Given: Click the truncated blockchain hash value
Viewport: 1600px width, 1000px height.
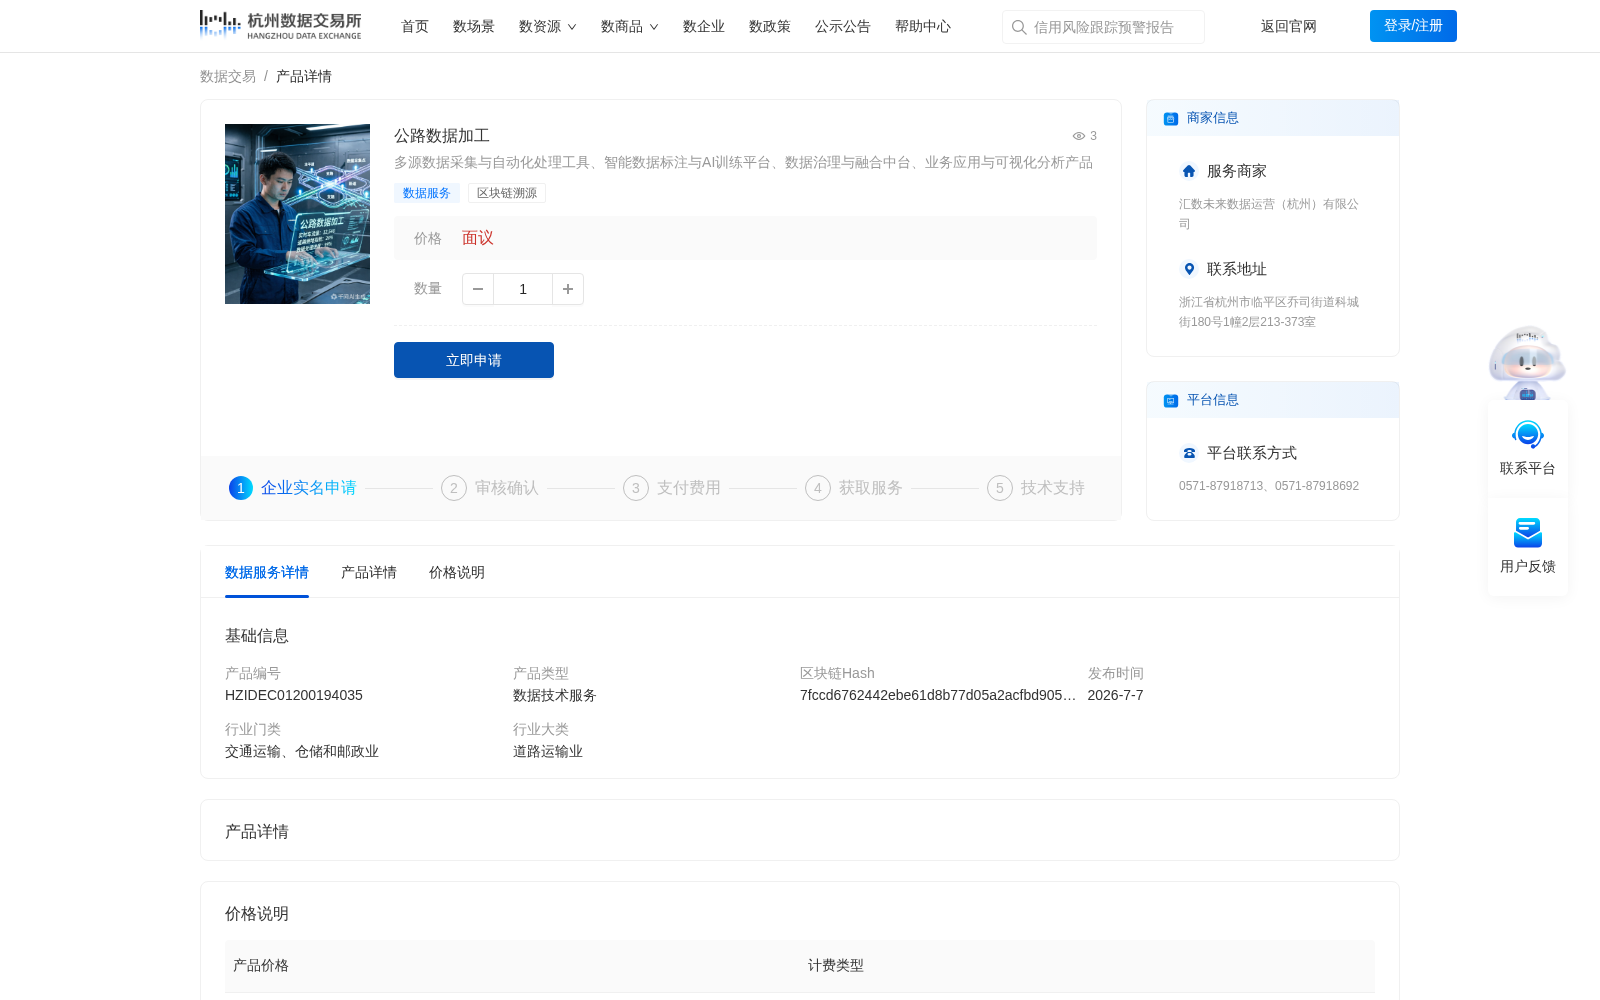Looking at the screenshot, I should coord(938,695).
